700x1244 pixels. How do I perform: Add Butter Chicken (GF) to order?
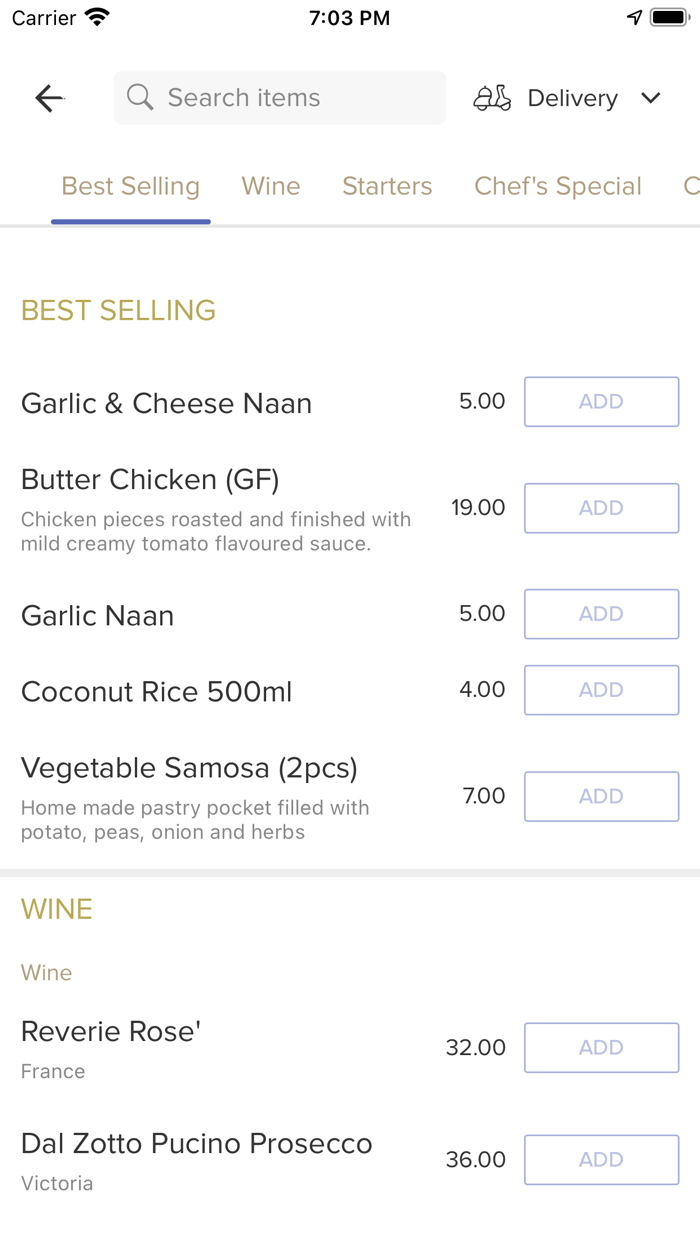coord(601,508)
